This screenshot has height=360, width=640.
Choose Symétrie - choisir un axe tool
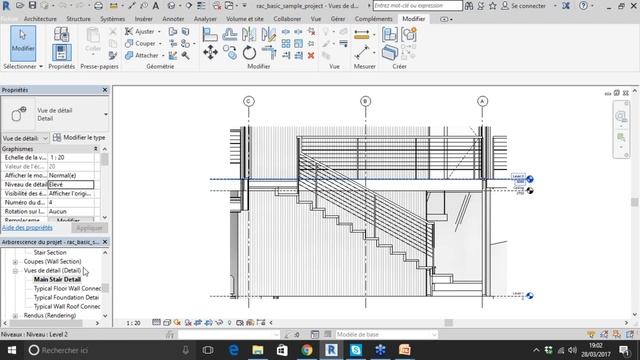coord(249,34)
